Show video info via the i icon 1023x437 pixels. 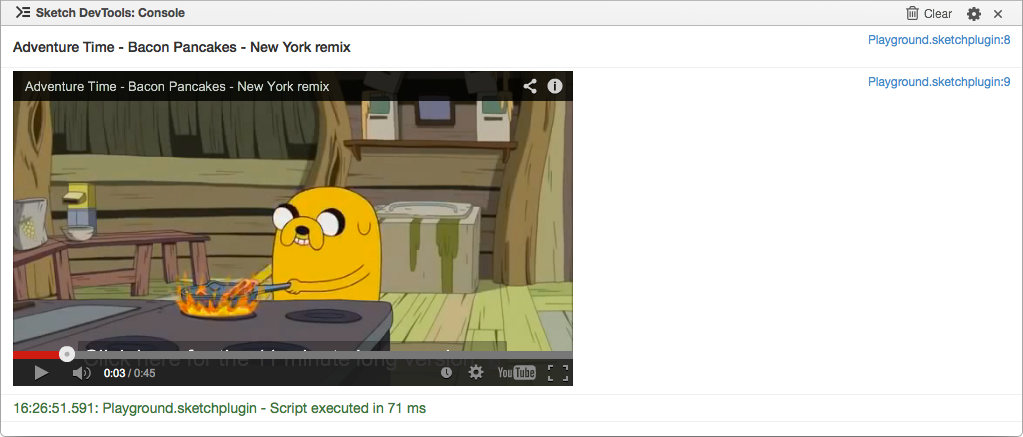[555, 86]
